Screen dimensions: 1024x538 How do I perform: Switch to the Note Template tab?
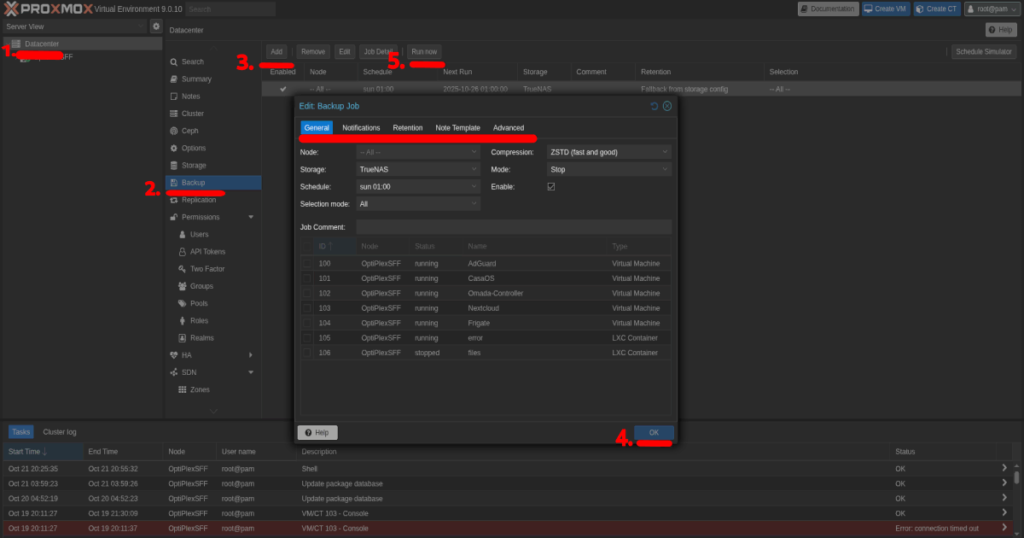click(458, 128)
